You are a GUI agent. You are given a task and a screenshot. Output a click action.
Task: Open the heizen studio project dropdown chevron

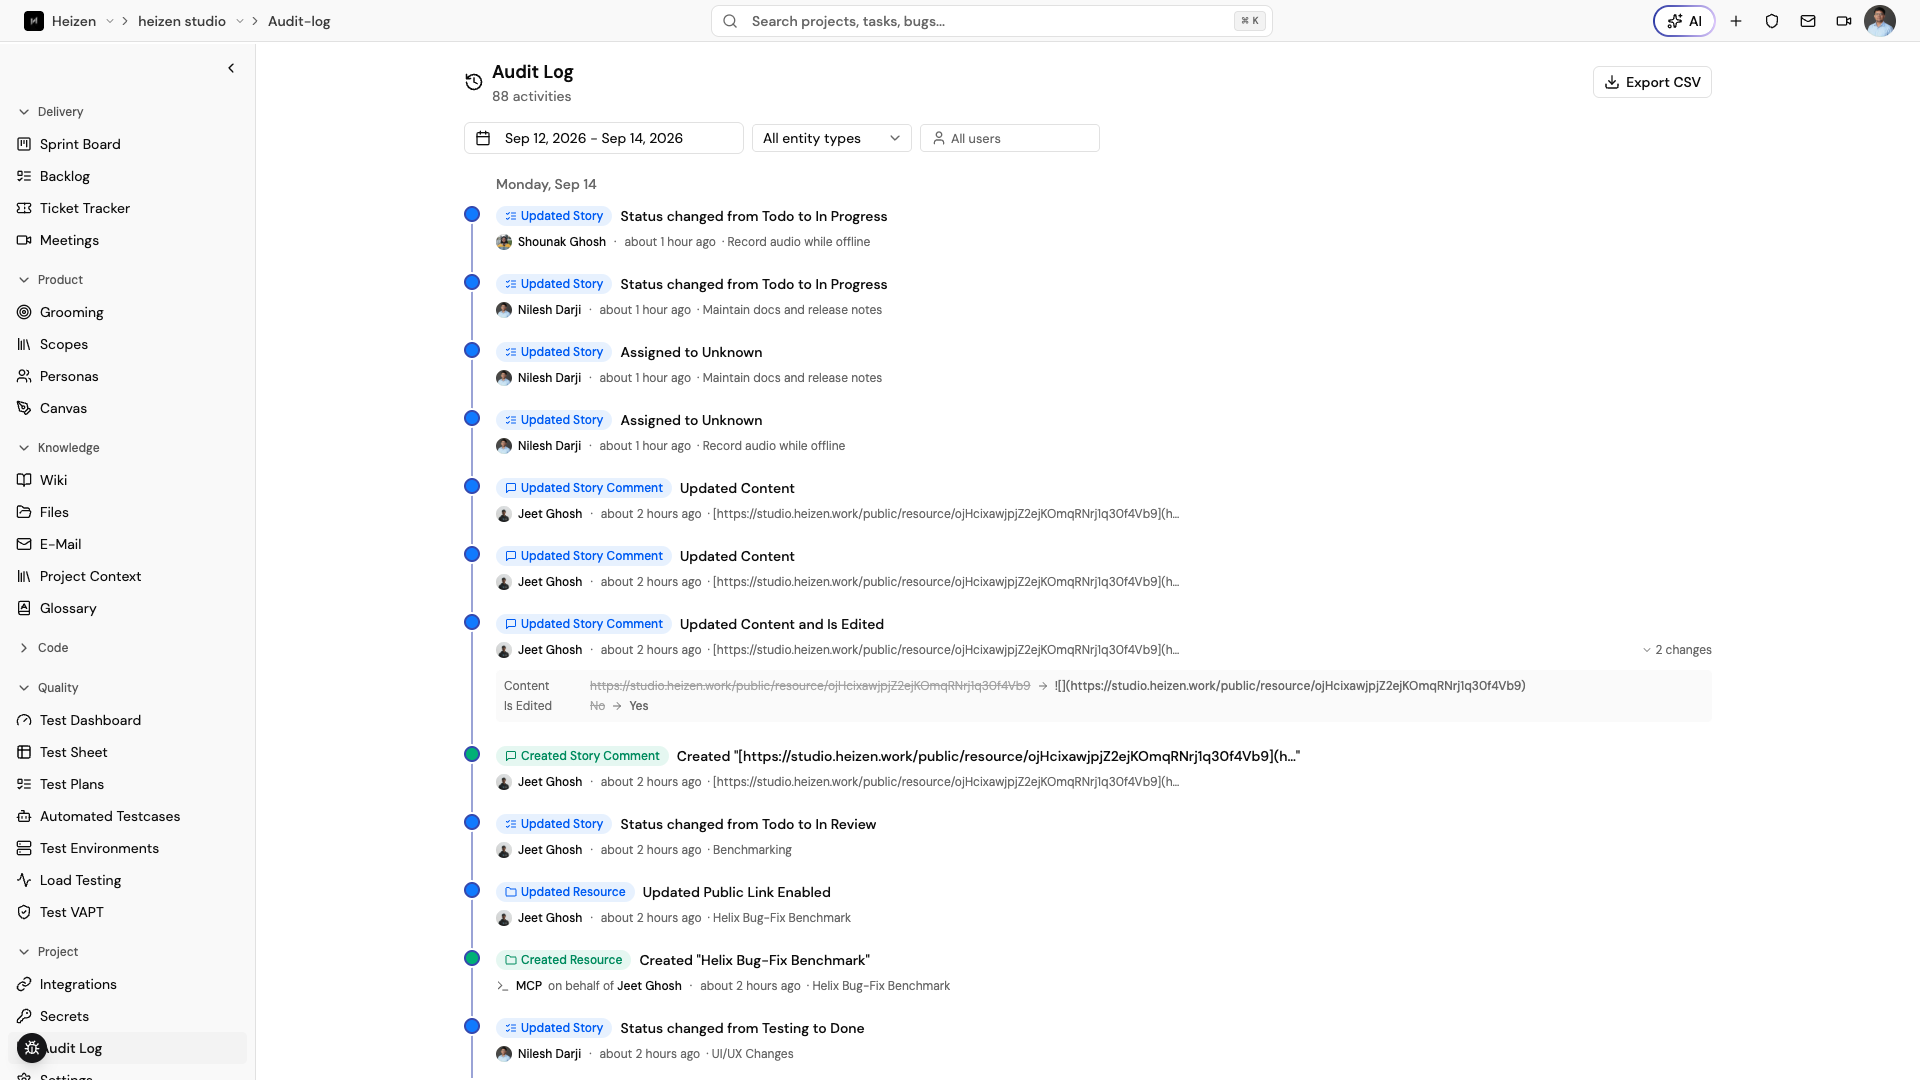240,21
